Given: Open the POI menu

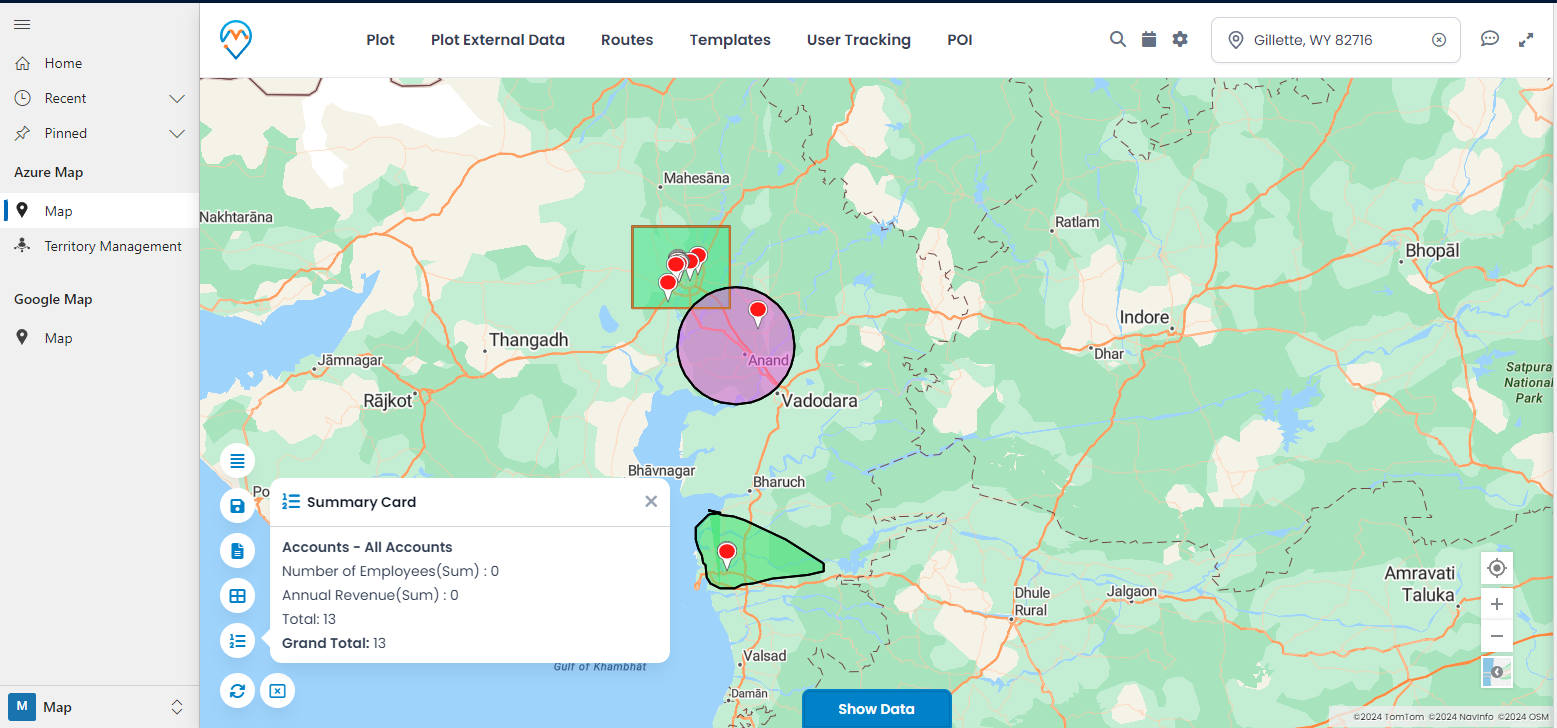Looking at the screenshot, I should pos(960,40).
